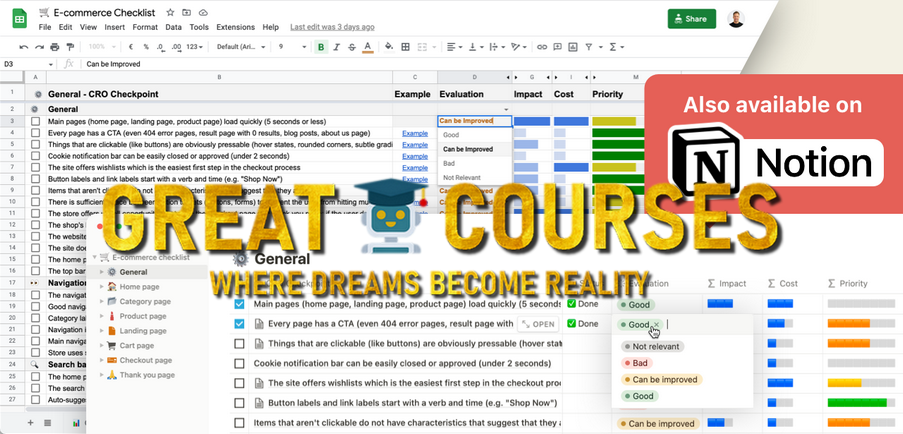Click Example link in Every page has CTA row

point(415,133)
